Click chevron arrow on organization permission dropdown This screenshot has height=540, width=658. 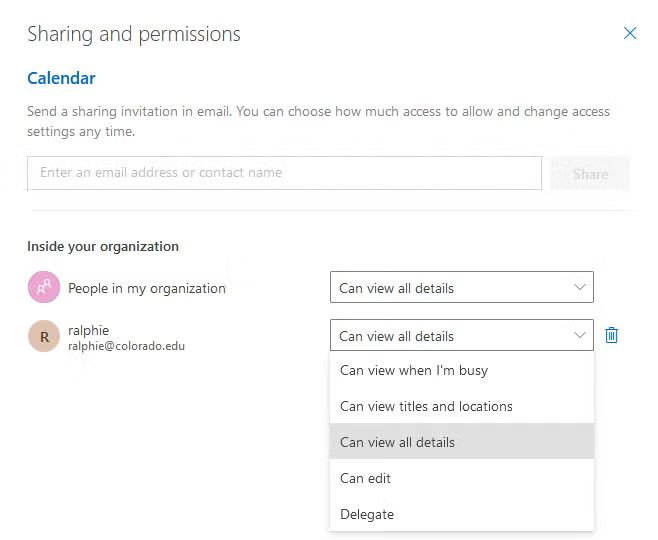point(580,288)
